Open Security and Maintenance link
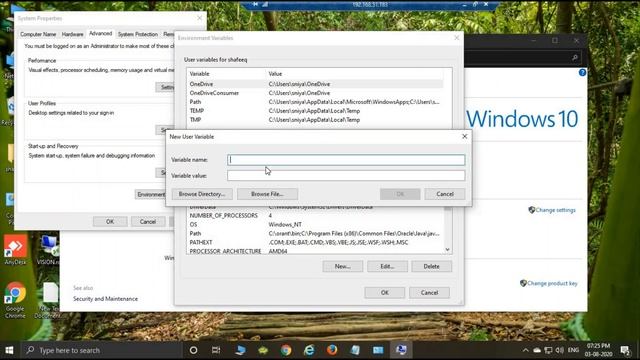The height and width of the screenshot is (360, 640). tap(105, 299)
